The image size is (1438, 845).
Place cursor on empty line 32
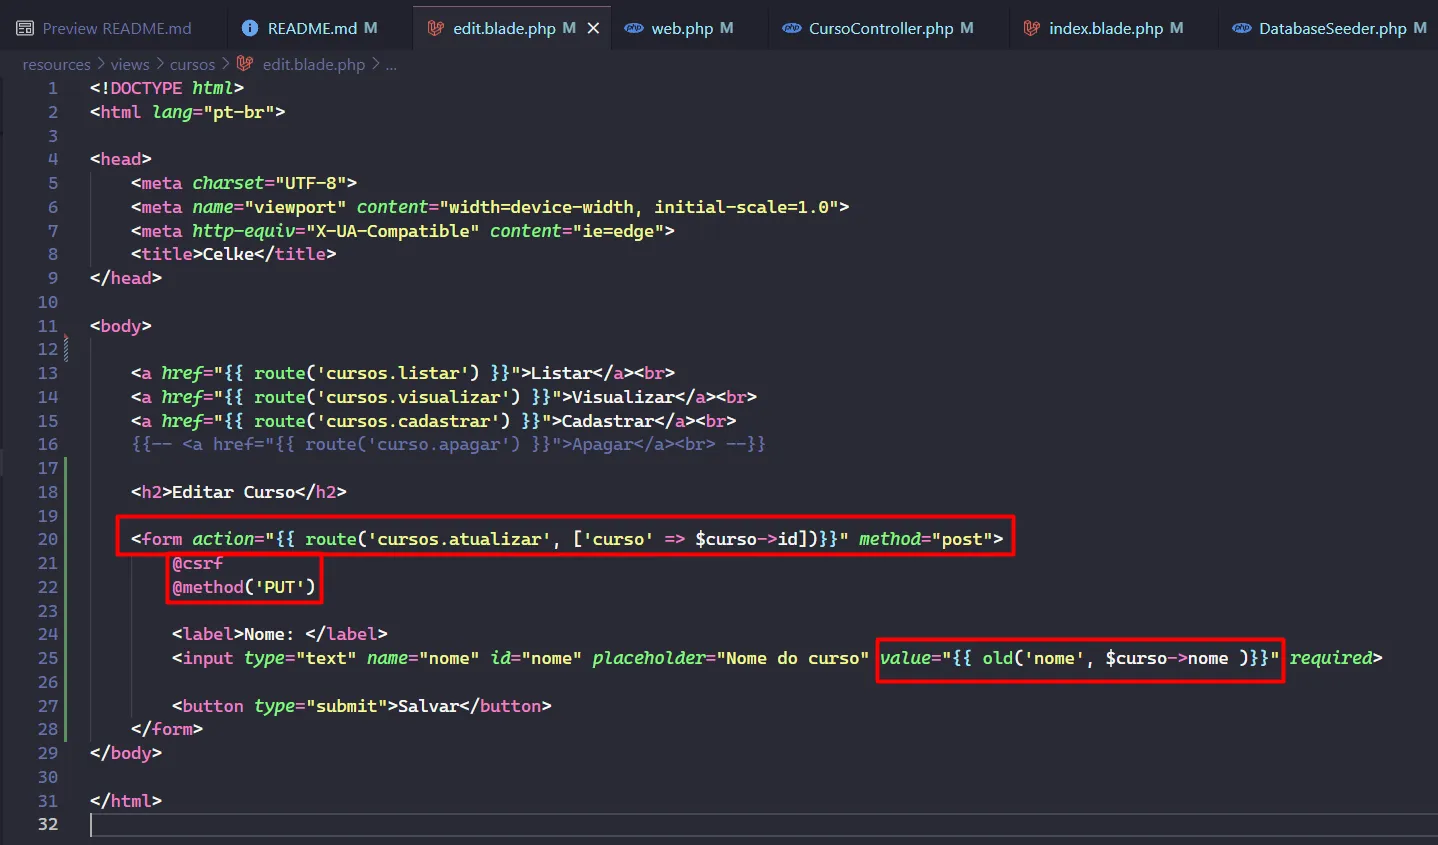pos(400,824)
